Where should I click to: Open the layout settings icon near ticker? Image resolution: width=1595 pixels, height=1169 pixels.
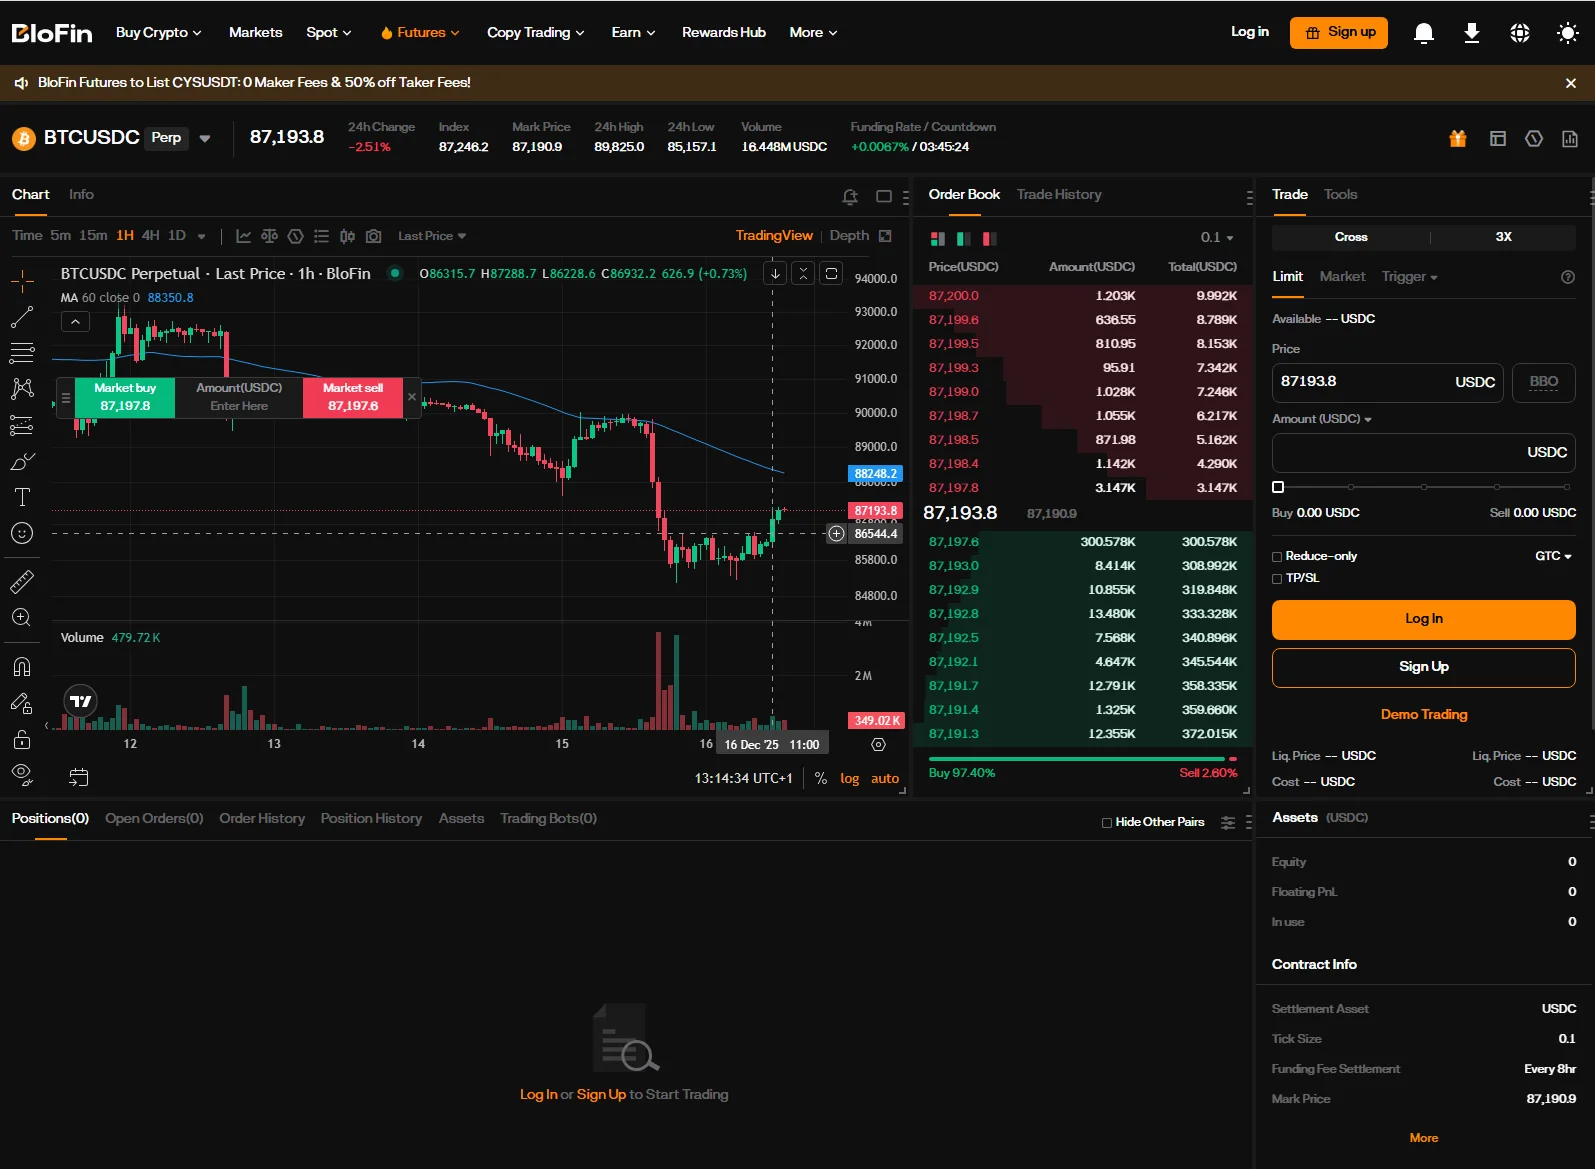[1498, 139]
